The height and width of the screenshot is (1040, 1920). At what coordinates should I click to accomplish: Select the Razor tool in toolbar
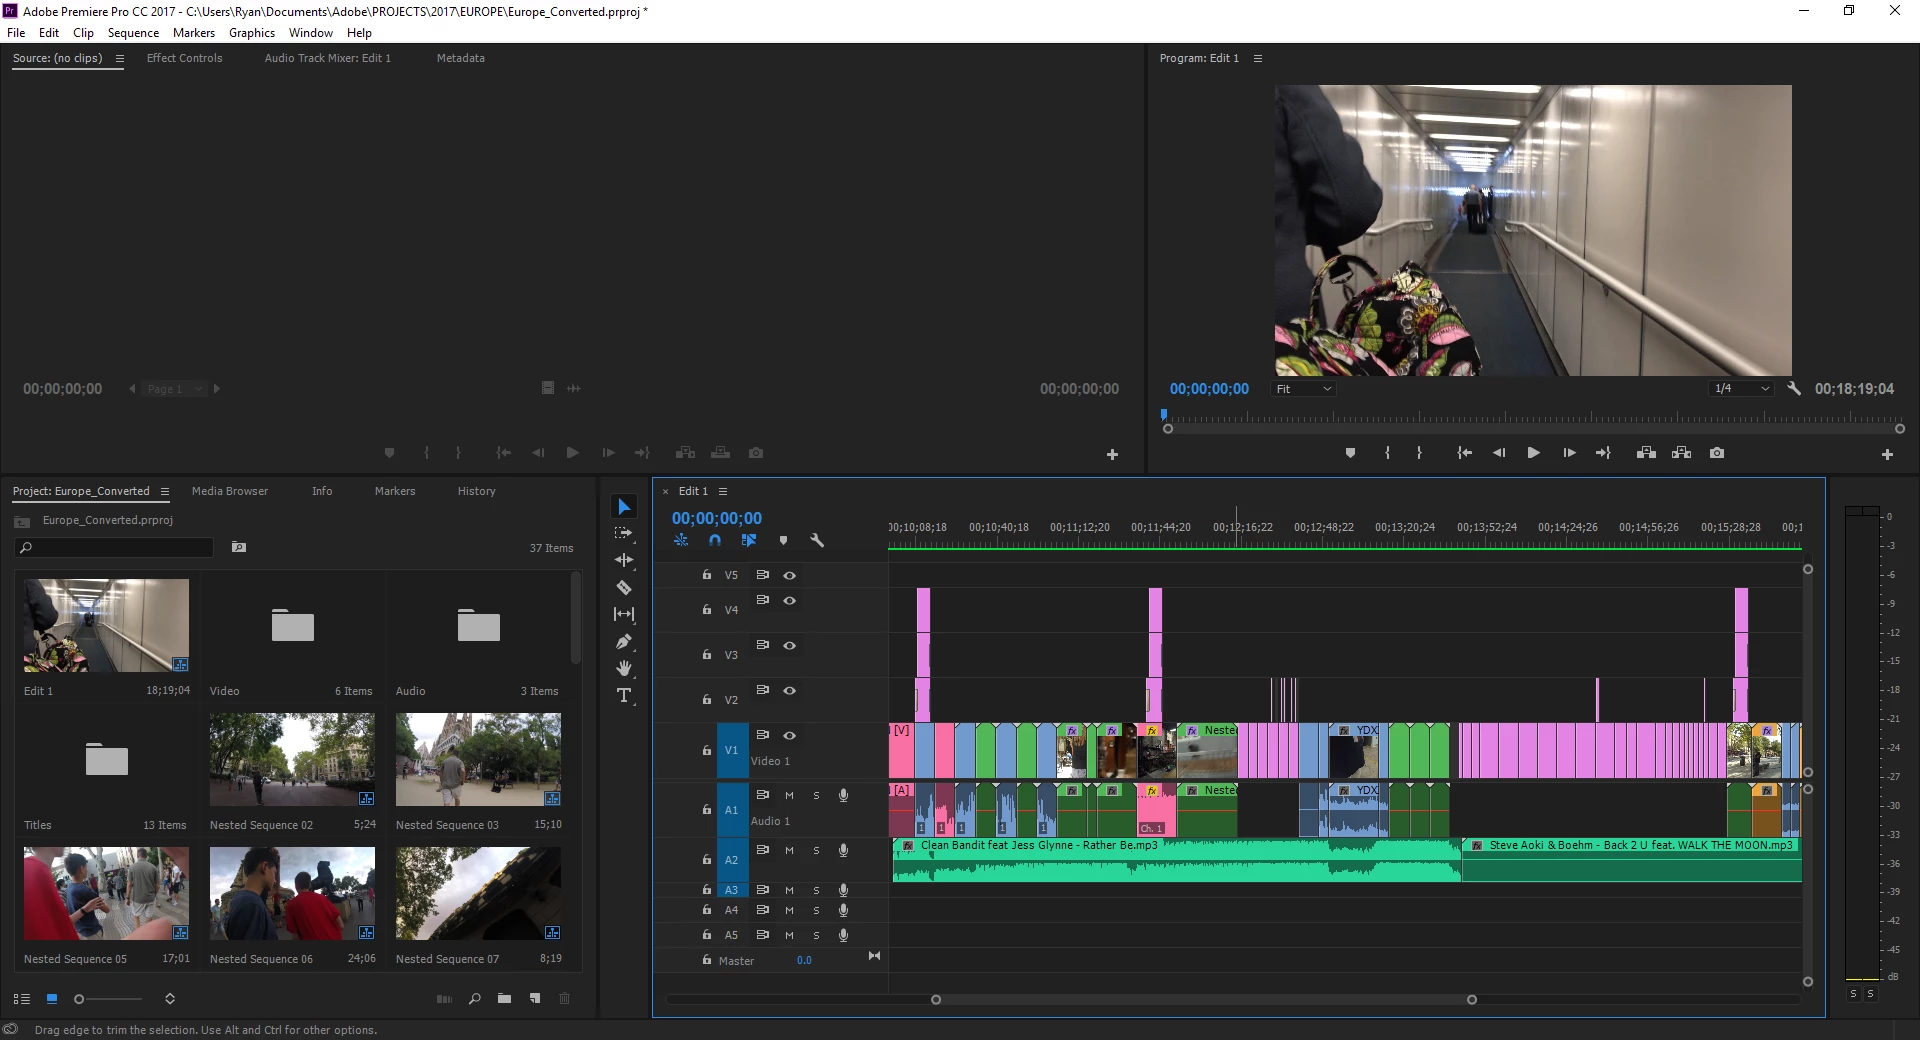point(624,588)
